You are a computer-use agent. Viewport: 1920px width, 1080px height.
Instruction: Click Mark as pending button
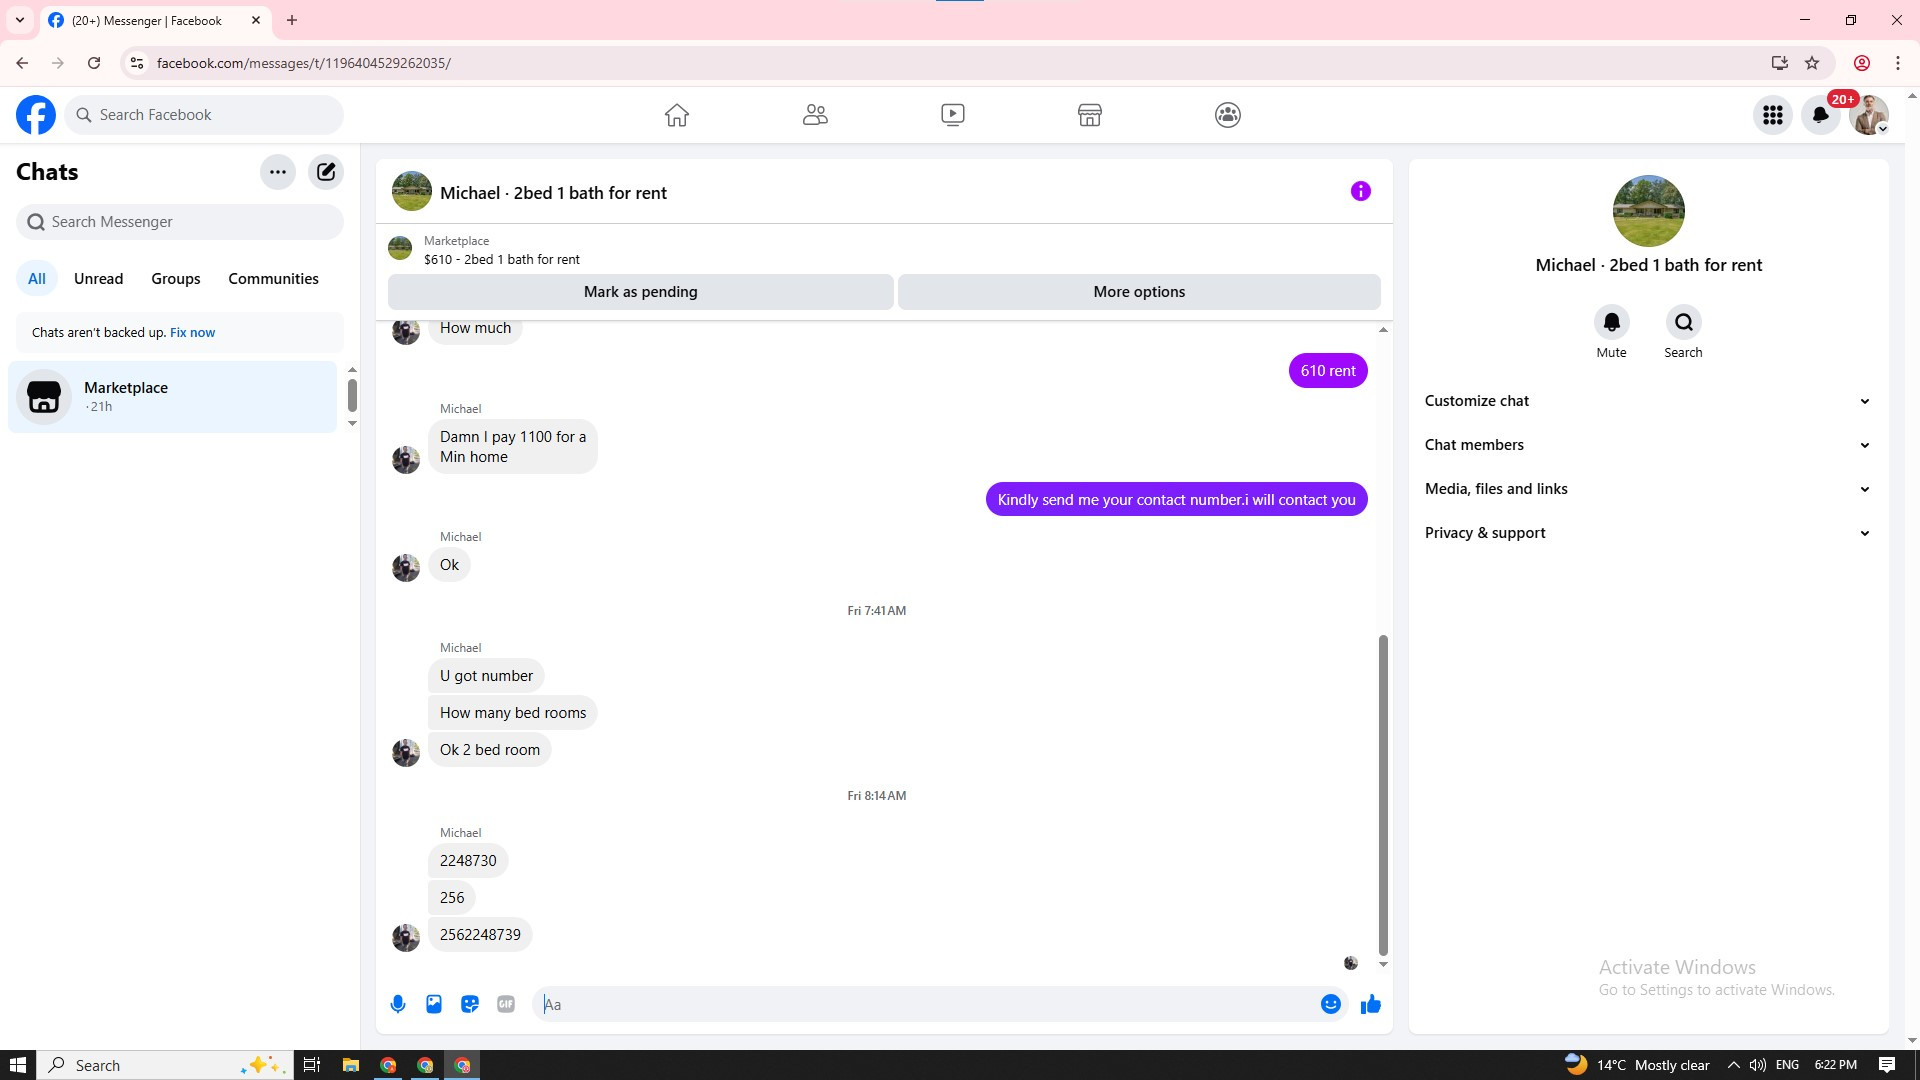(x=640, y=292)
